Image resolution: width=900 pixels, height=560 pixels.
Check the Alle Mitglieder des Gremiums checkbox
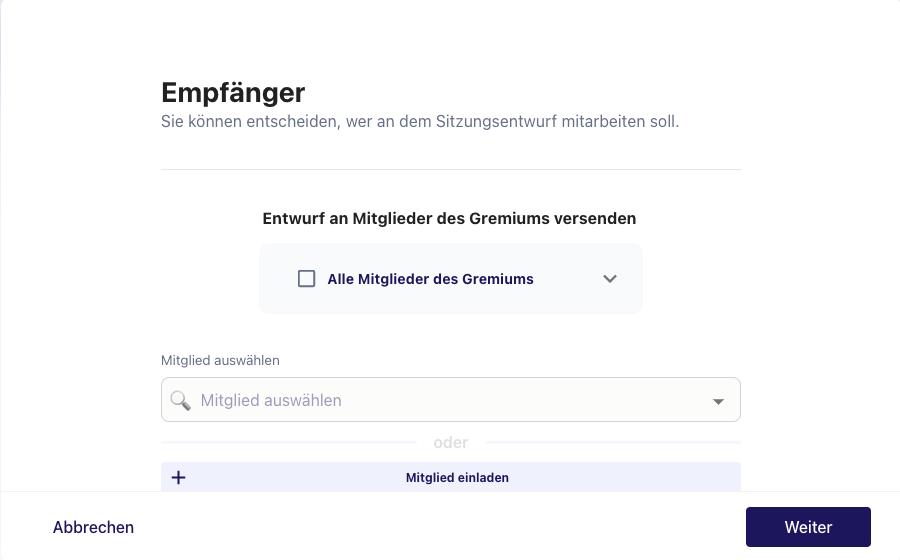(x=307, y=279)
